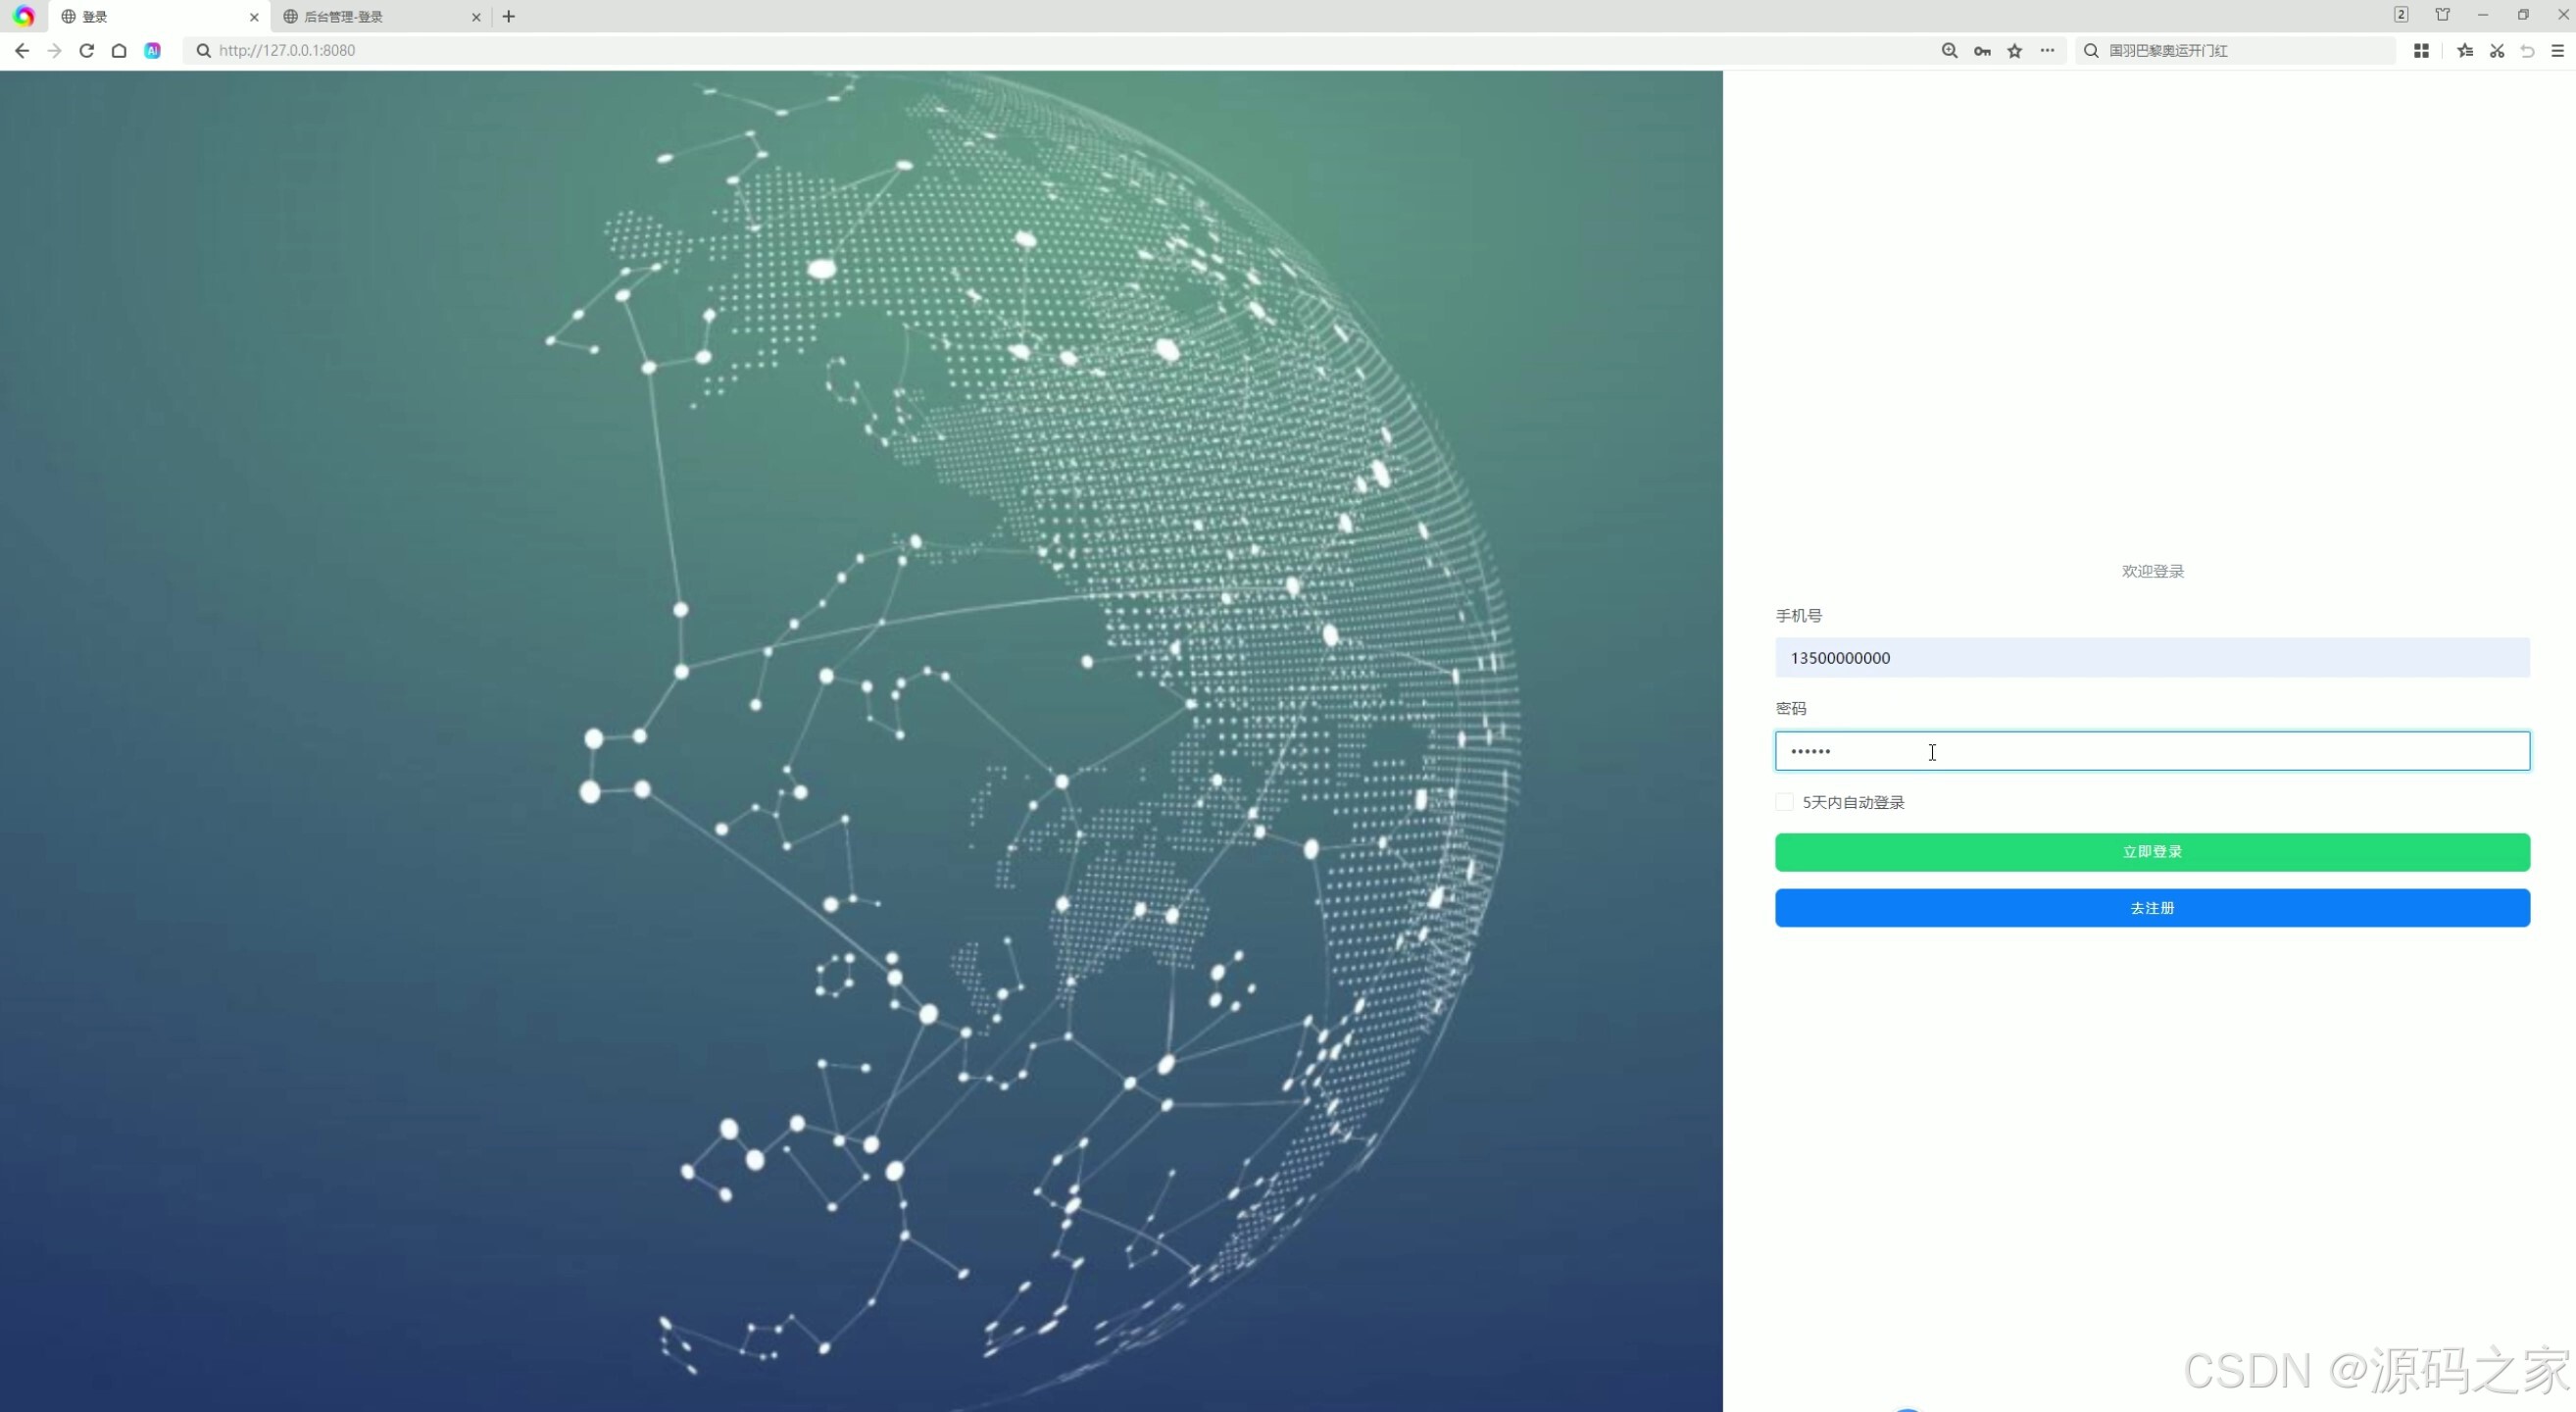Focus the browser search box
Screen dimensions: 2576x1412
[2240, 50]
